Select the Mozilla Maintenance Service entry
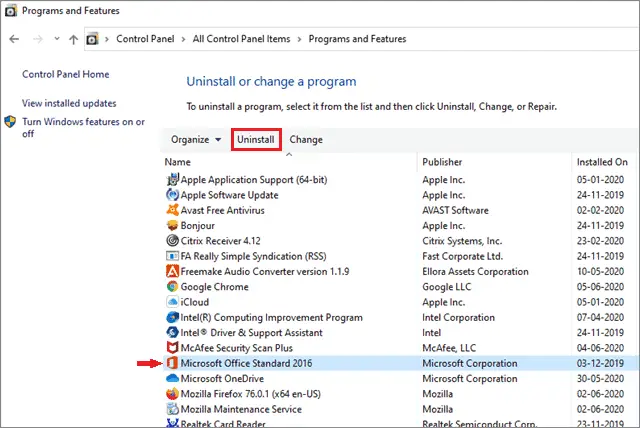Image resolution: width=640 pixels, height=428 pixels. point(400,409)
